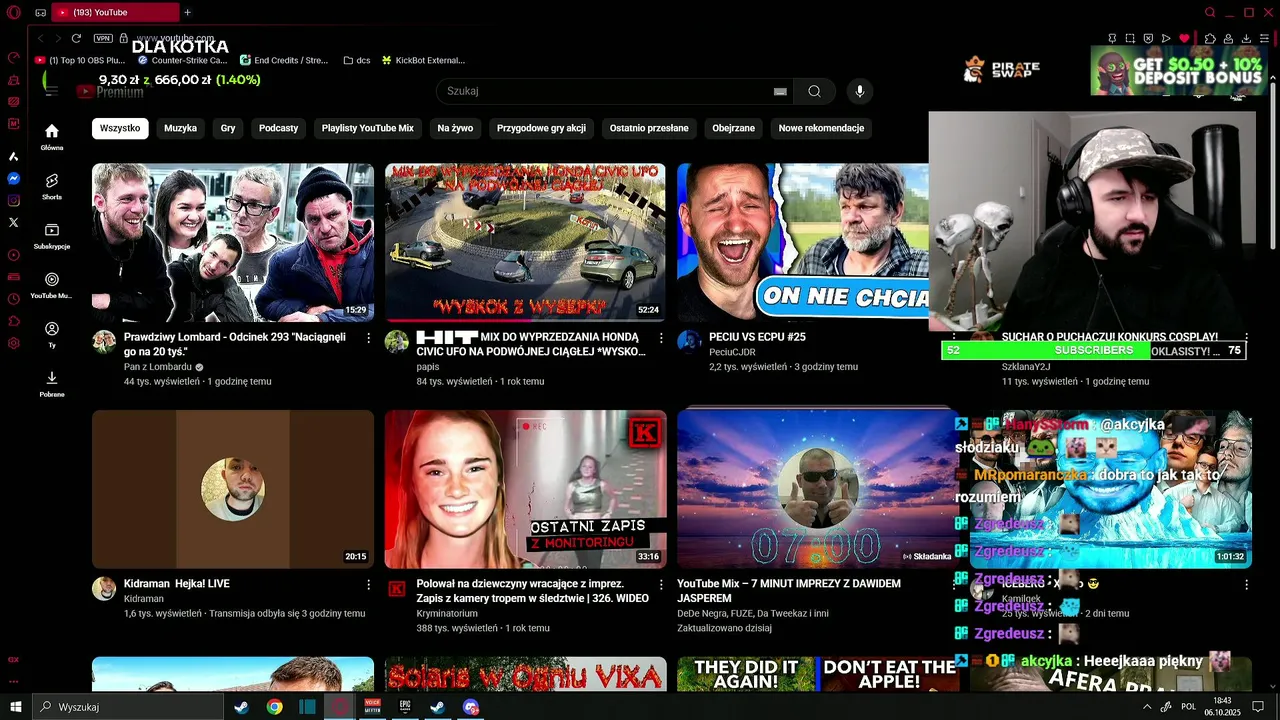This screenshot has height=720, width=1280.
Task: Click the heart bookmark icon
Action: 1185,38
